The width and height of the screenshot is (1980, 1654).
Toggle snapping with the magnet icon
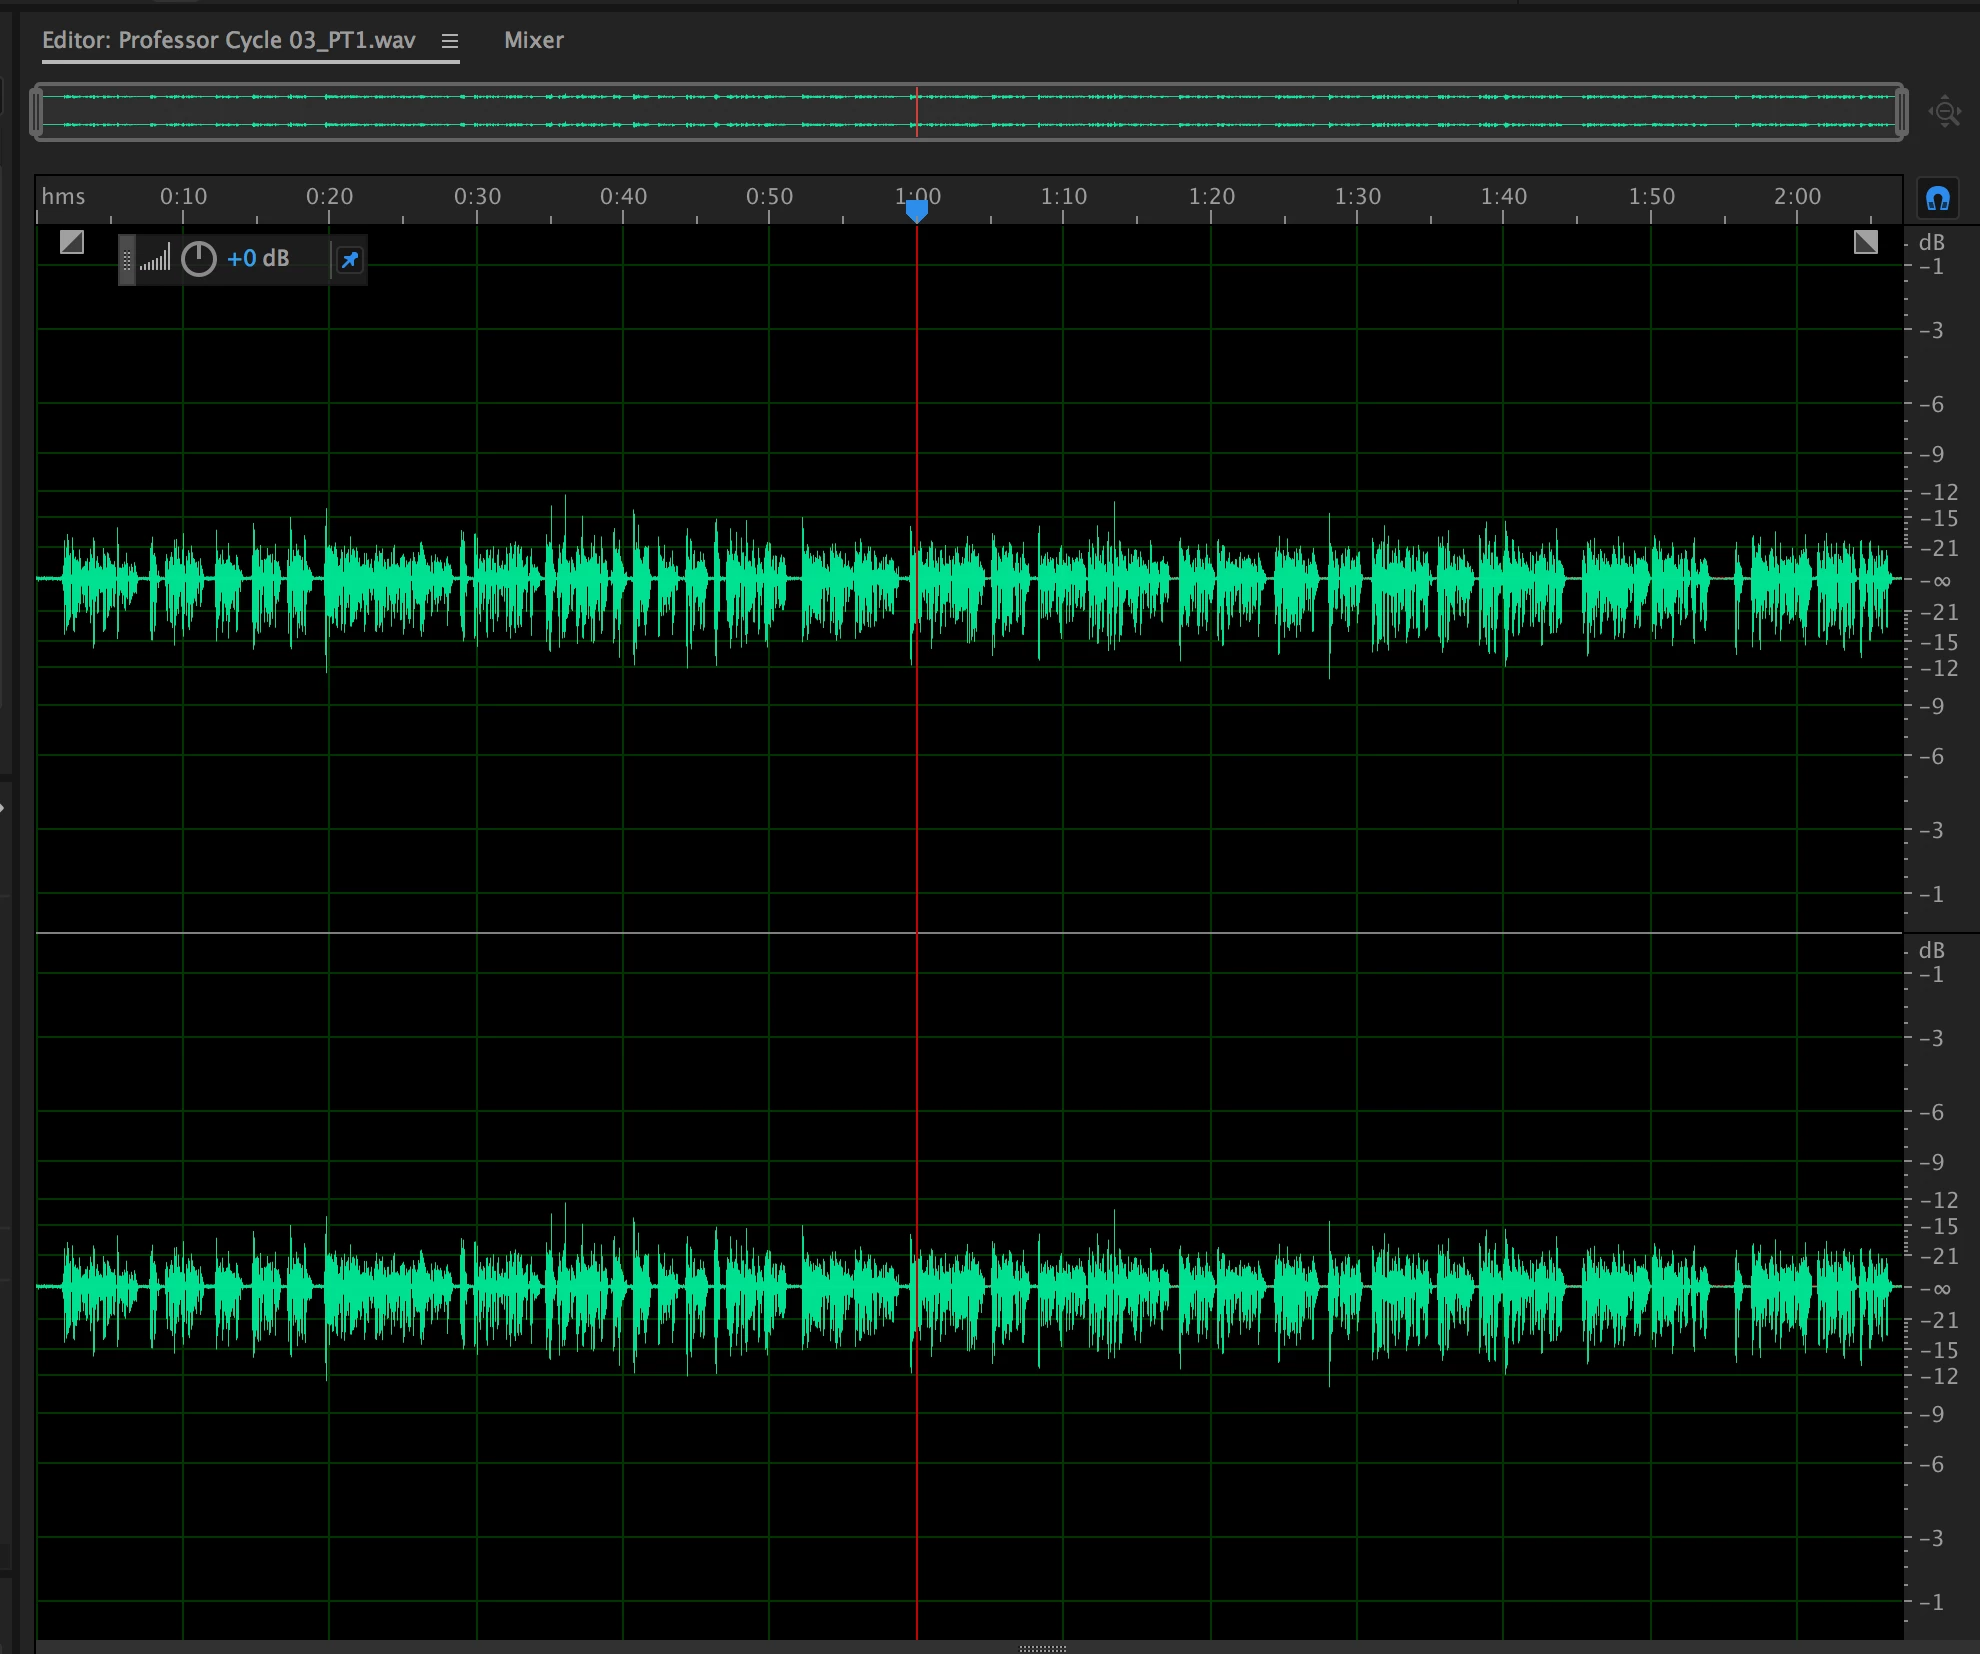pos(1937,199)
